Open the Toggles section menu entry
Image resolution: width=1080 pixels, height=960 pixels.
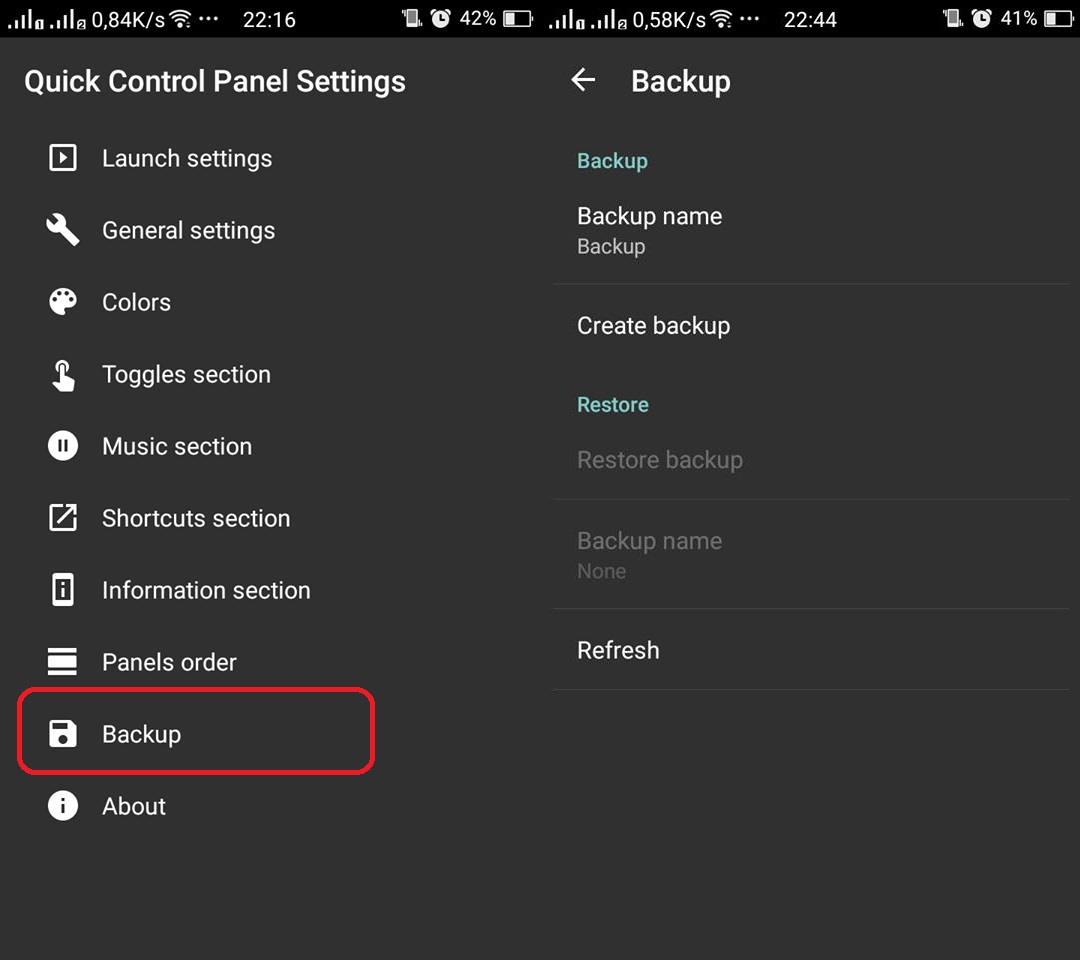pyautogui.click(x=186, y=375)
